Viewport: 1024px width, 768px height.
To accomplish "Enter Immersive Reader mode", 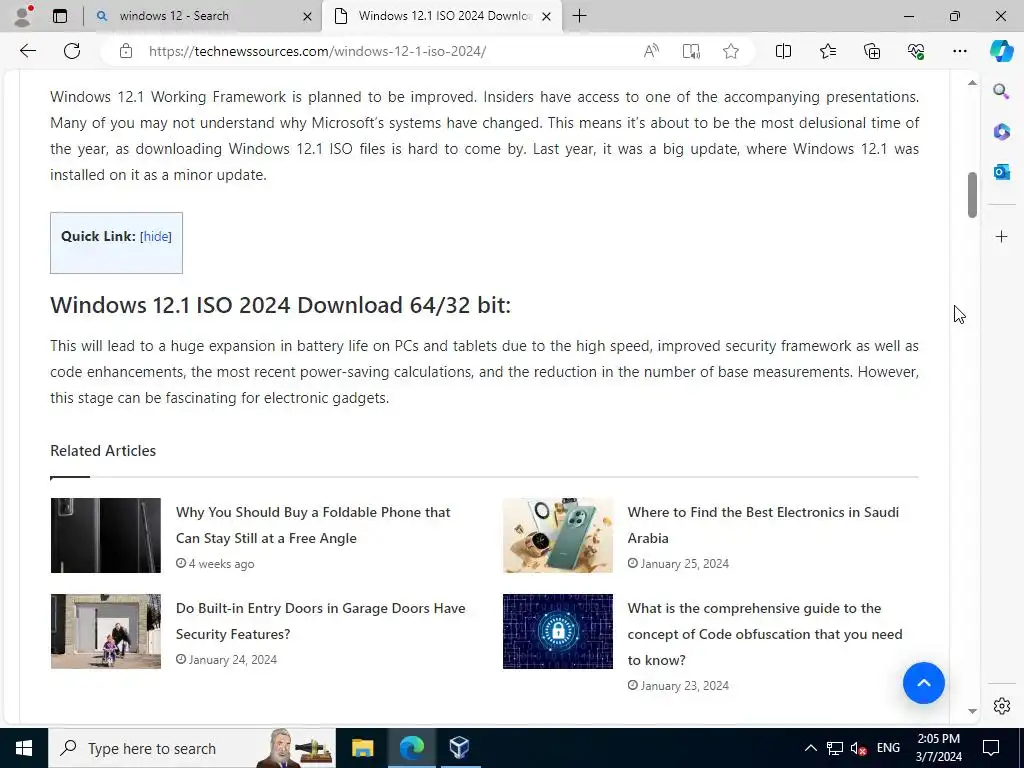I will (x=691, y=51).
